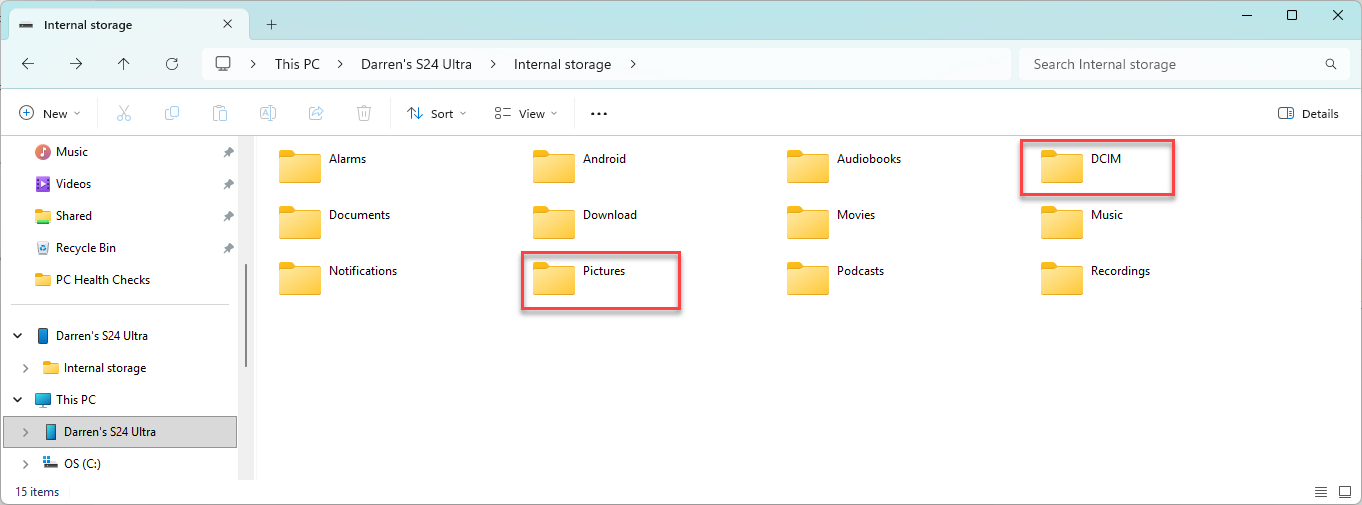1362x505 pixels.
Task: Add a new tab with plus button
Action: (x=271, y=25)
